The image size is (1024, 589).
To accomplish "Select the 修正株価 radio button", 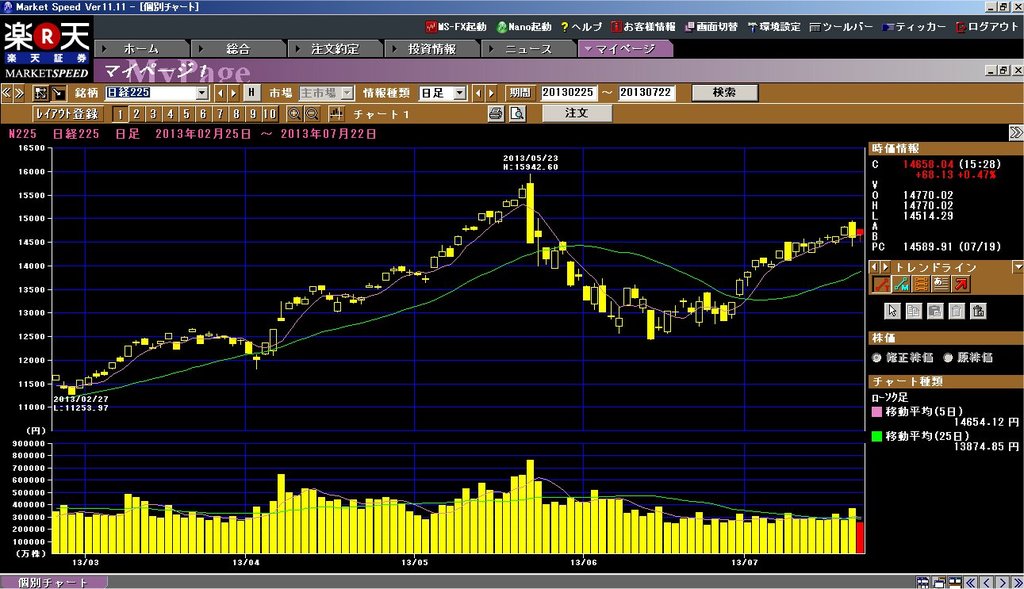I will (x=877, y=357).
